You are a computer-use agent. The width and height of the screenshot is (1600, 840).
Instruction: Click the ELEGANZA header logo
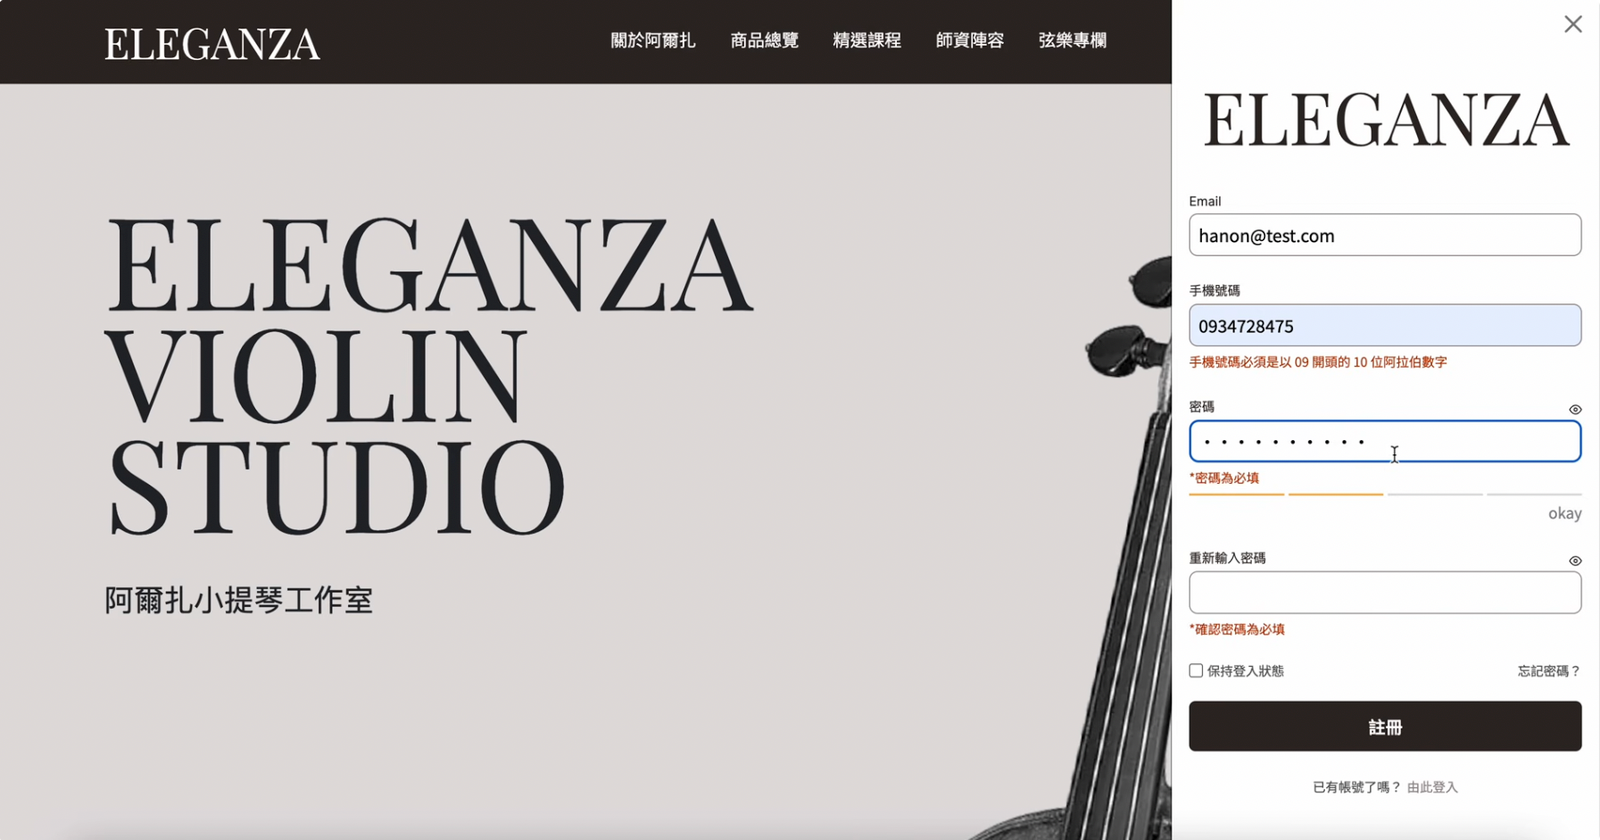point(212,44)
